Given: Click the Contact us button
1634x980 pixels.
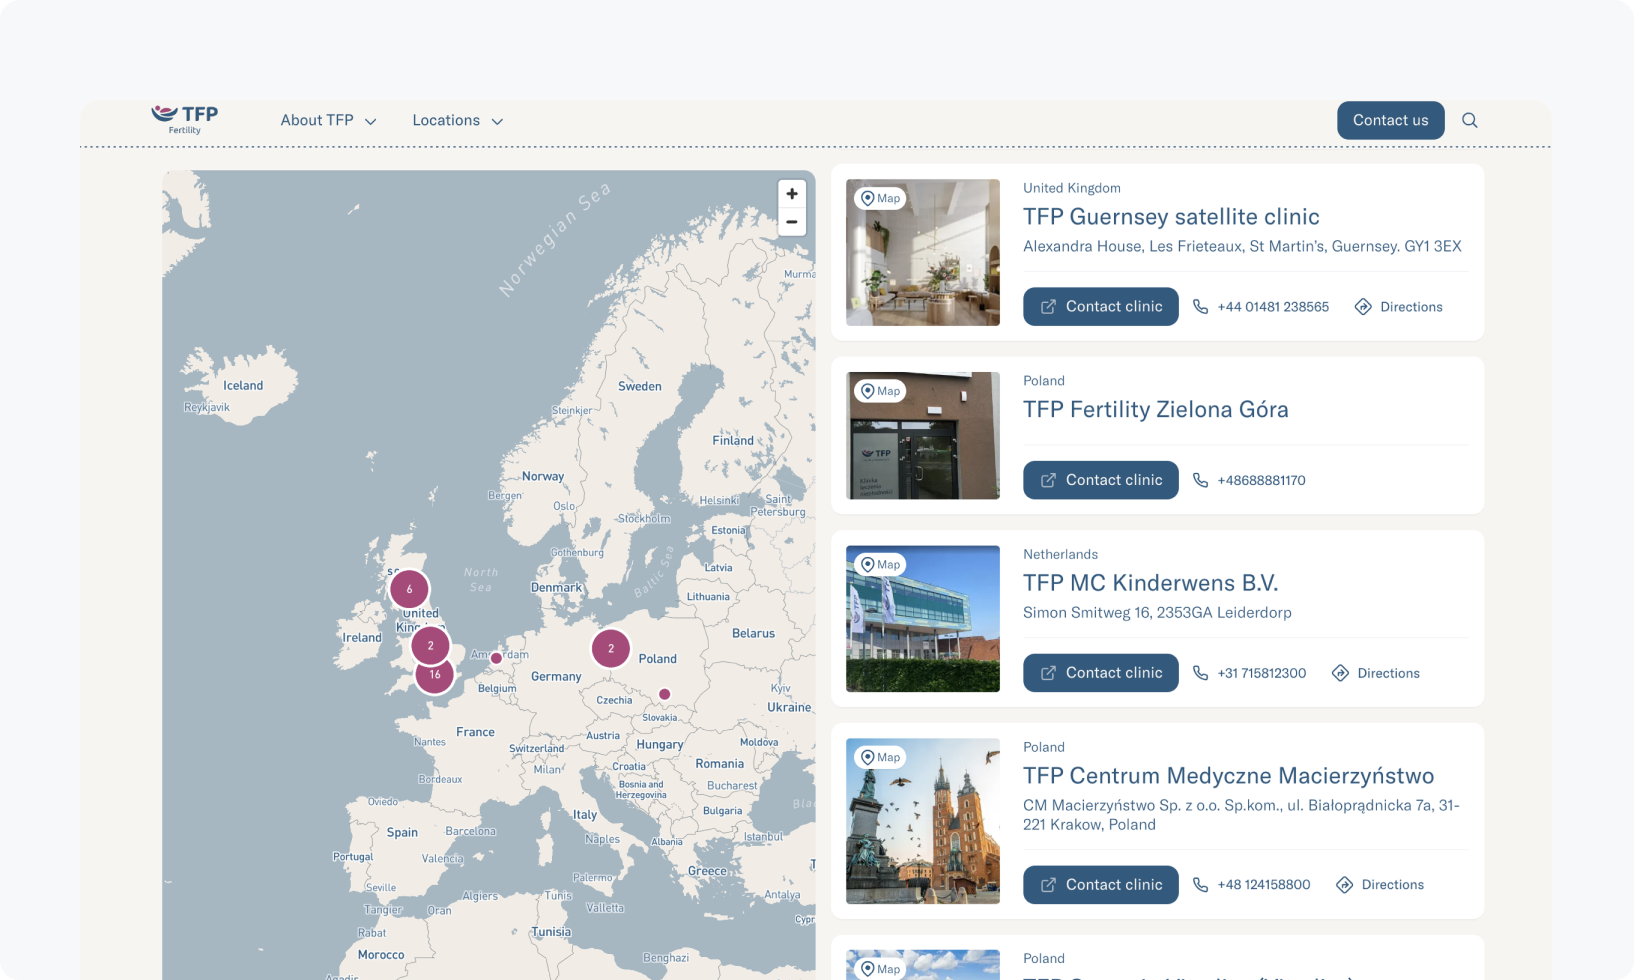Looking at the screenshot, I should coord(1390,120).
